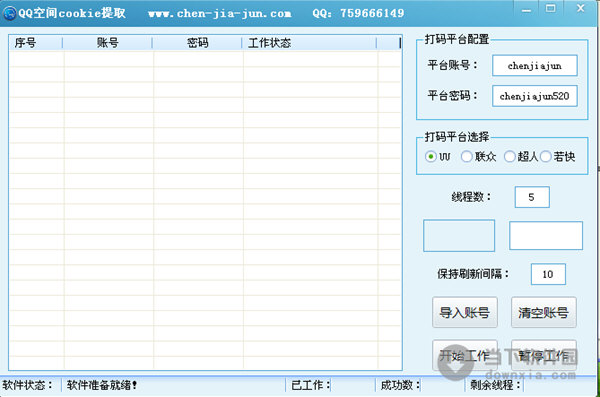Viewport: 600px width, 397px height.
Task: Focus the 线程数 thread count field
Action: point(532,197)
